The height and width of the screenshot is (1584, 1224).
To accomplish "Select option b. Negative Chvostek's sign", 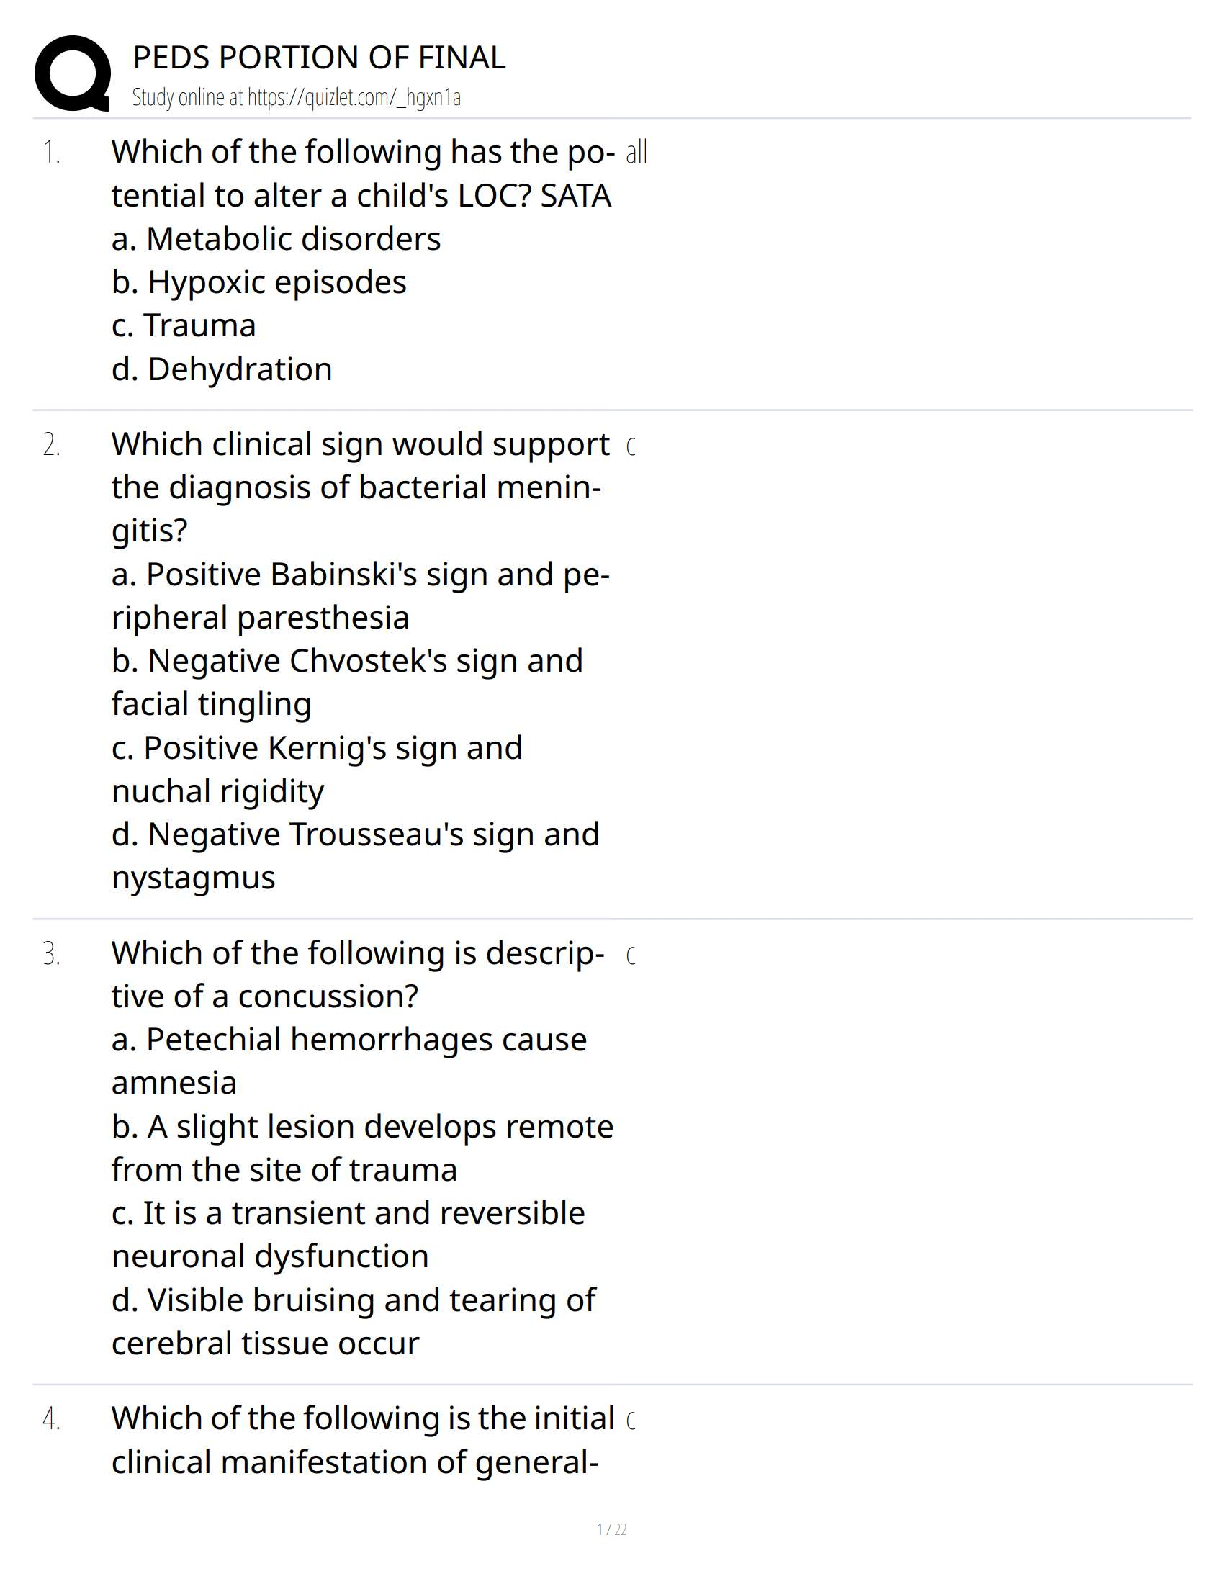I will (347, 682).
